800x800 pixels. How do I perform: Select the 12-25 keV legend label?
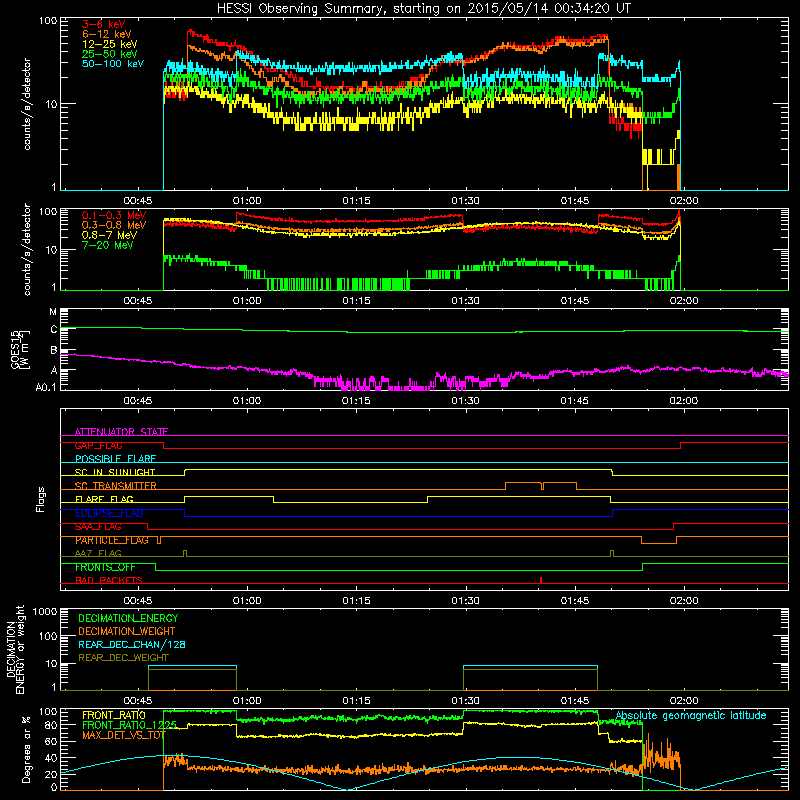point(109,44)
